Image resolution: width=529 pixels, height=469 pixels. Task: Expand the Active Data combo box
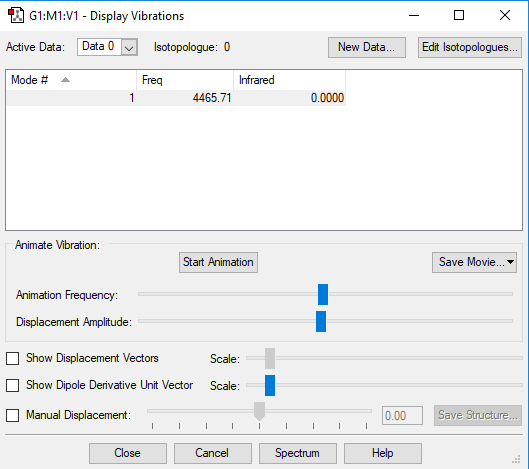tap(129, 47)
